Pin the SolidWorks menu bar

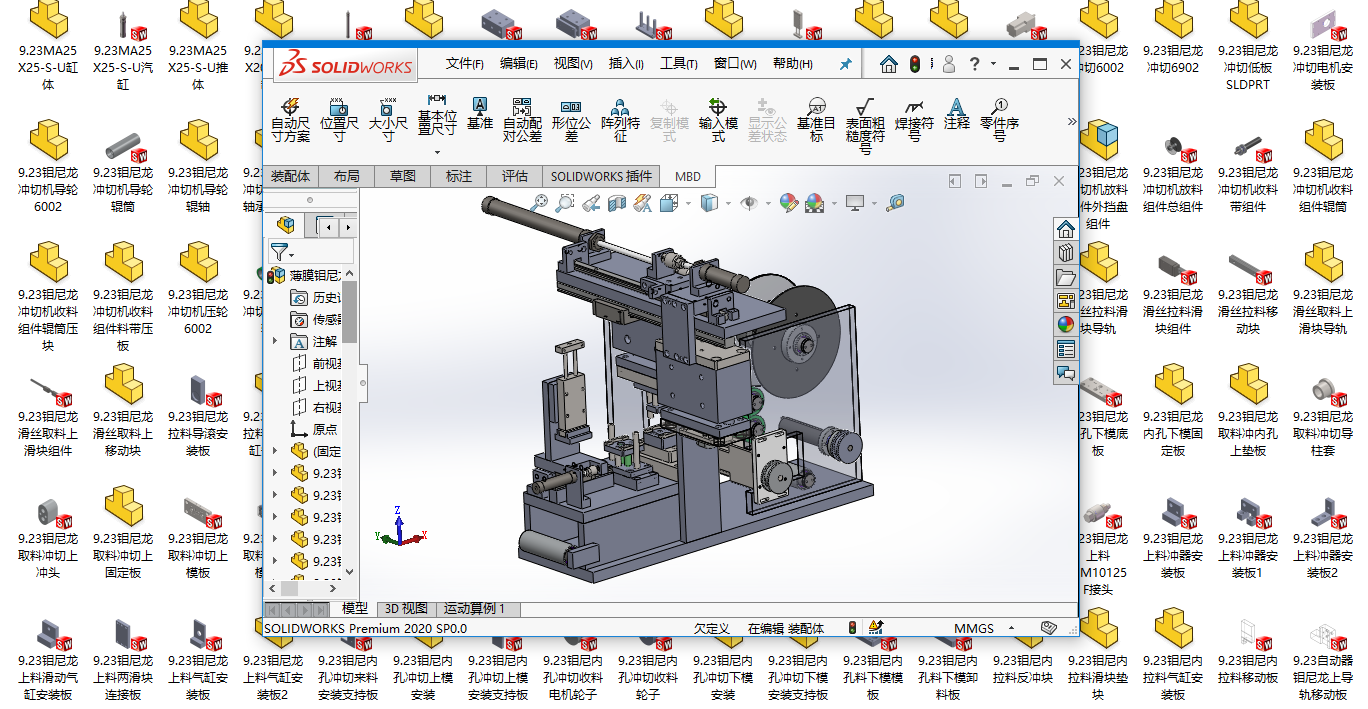click(845, 64)
